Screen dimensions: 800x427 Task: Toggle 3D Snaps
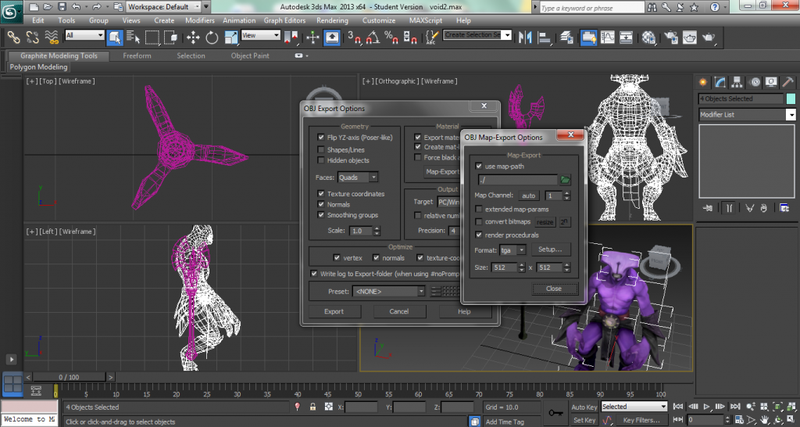pyautogui.click(x=354, y=37)
